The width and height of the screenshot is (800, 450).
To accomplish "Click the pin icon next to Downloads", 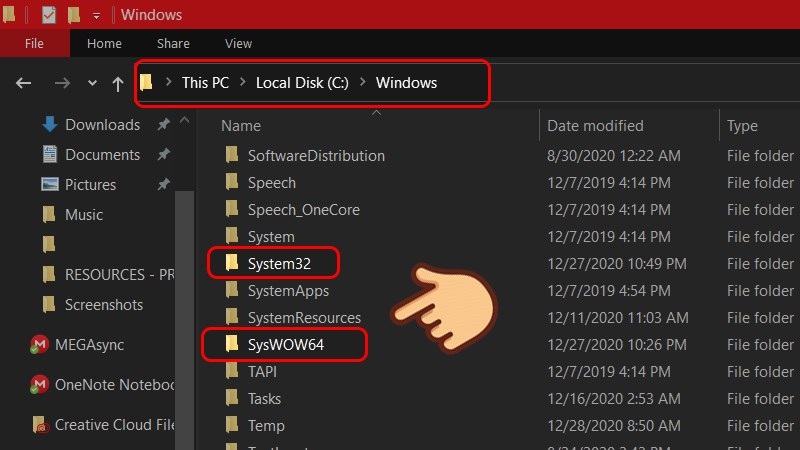I will click(163, 124).
